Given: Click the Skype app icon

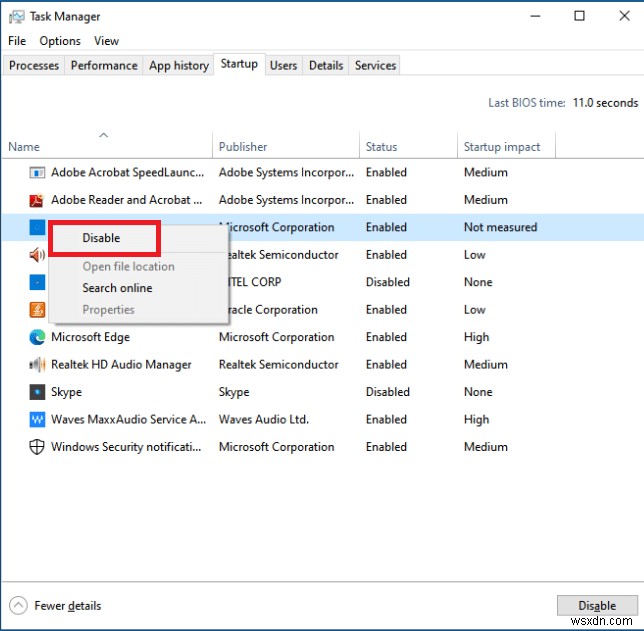Looking at the screenshot, I should pos(37,392).
